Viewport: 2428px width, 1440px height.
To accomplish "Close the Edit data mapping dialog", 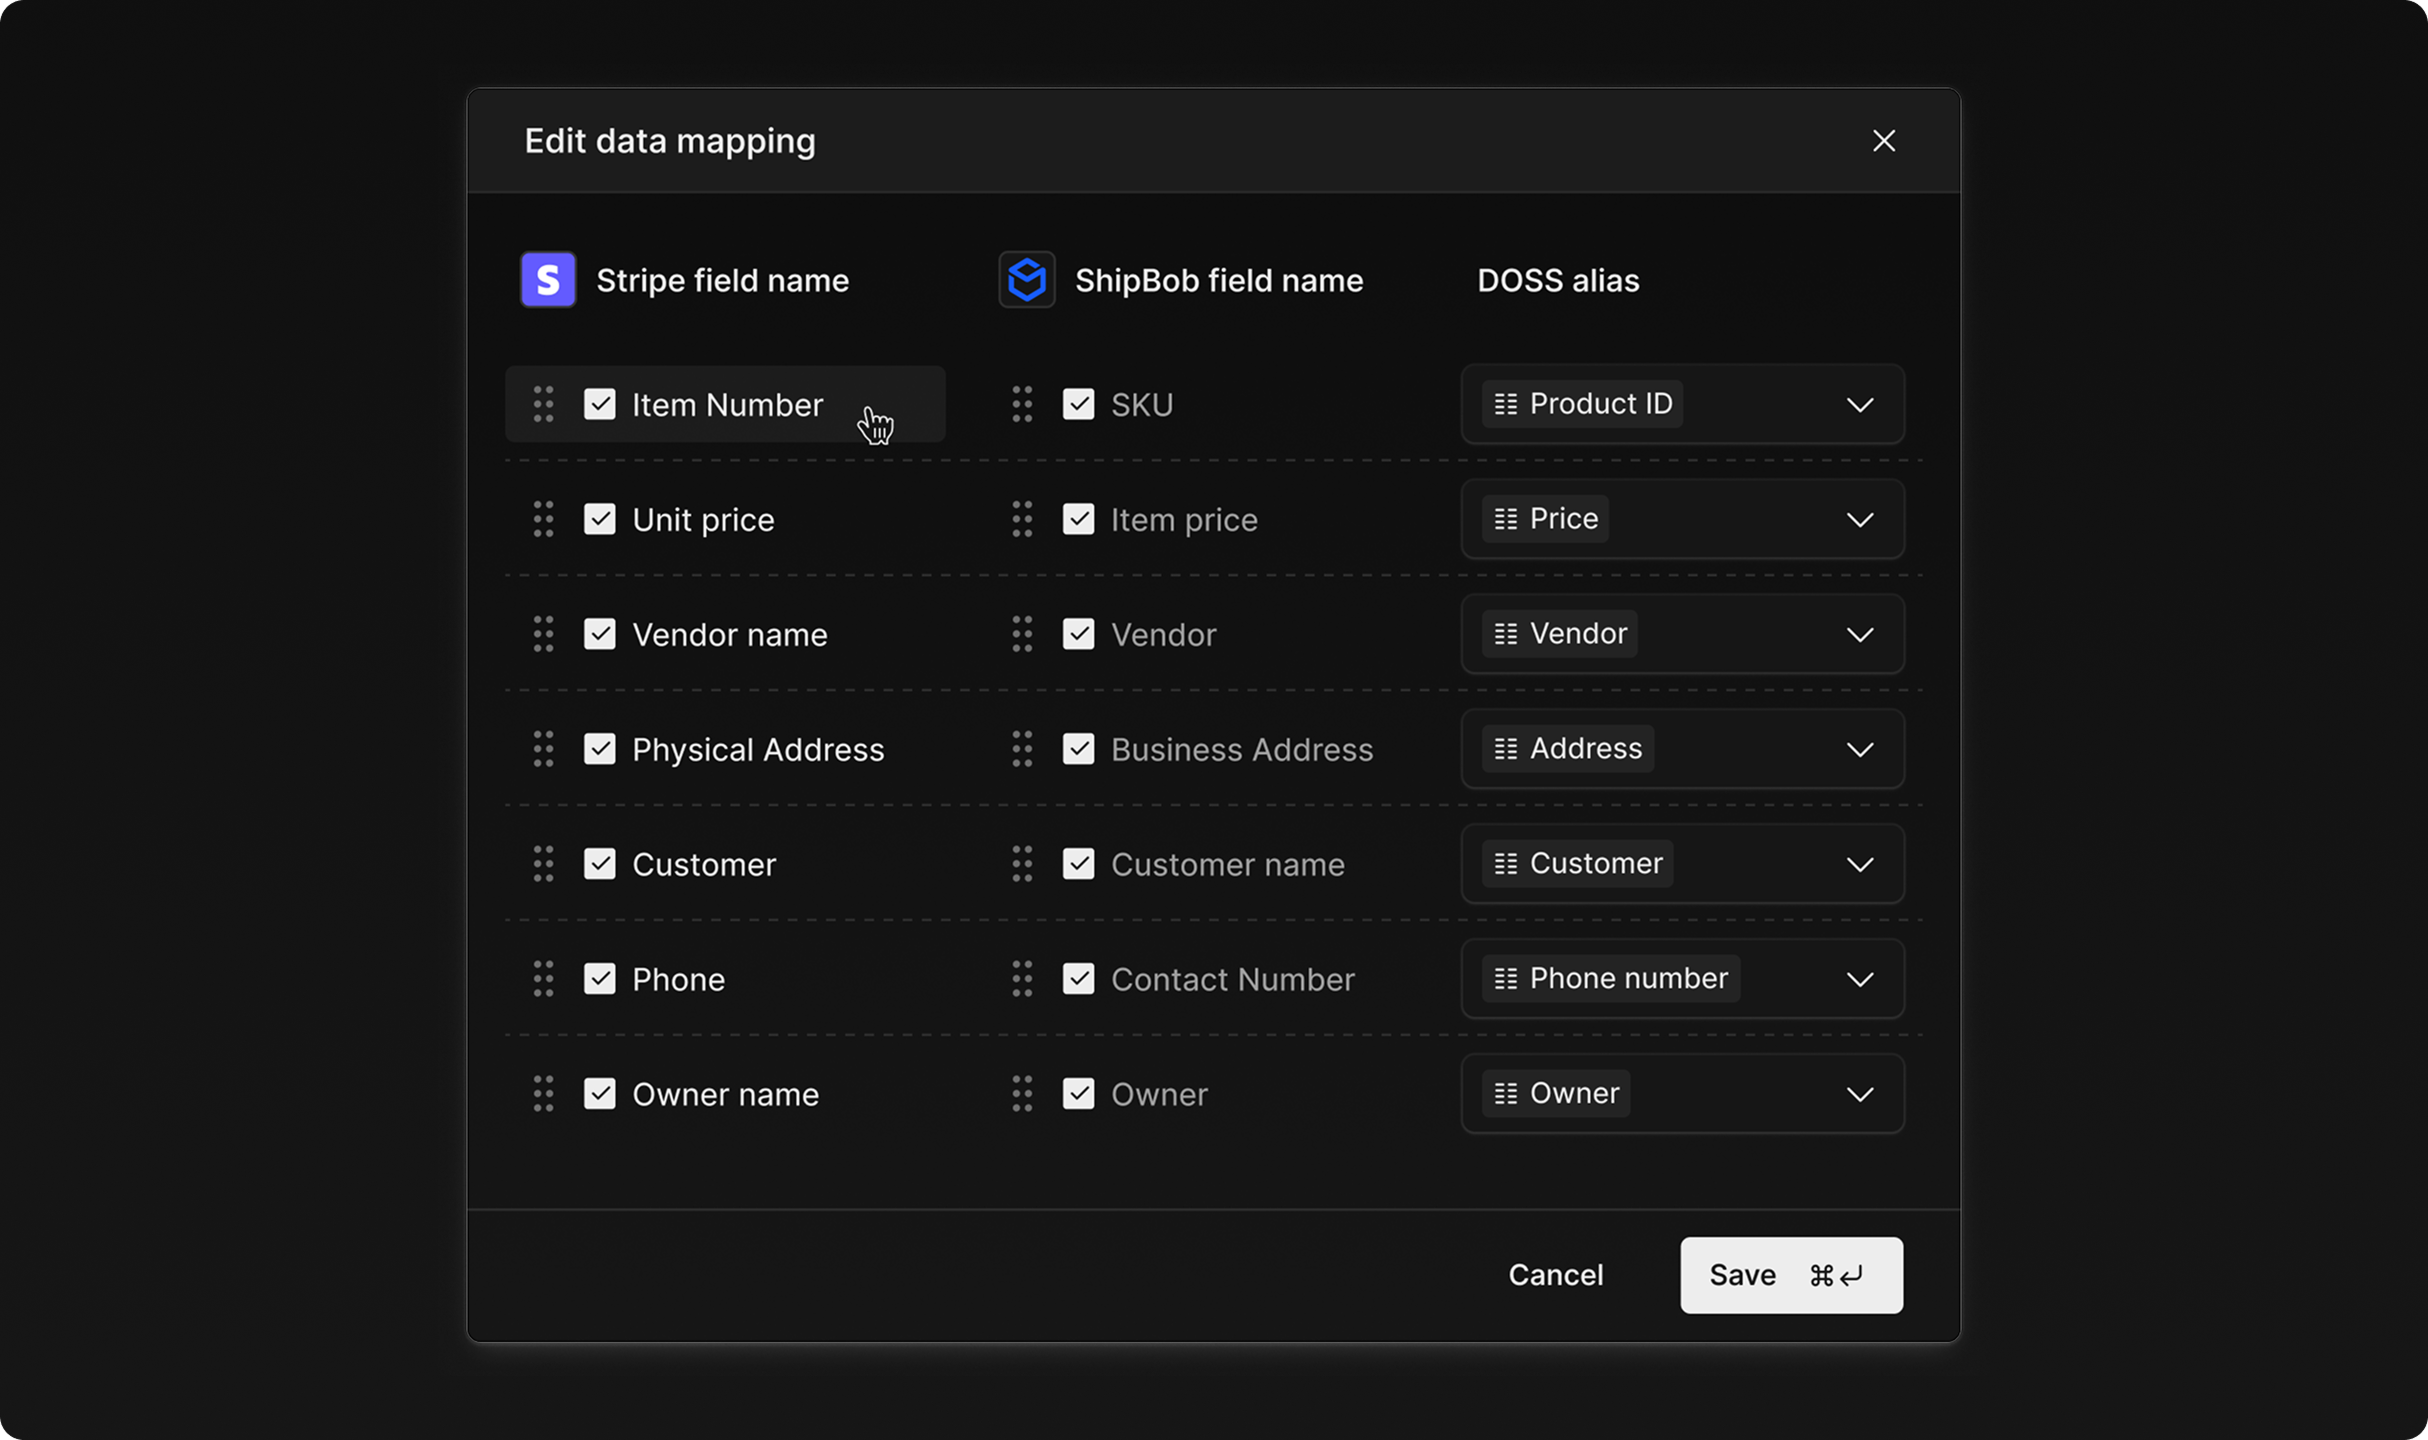I will pos(1883,141).
